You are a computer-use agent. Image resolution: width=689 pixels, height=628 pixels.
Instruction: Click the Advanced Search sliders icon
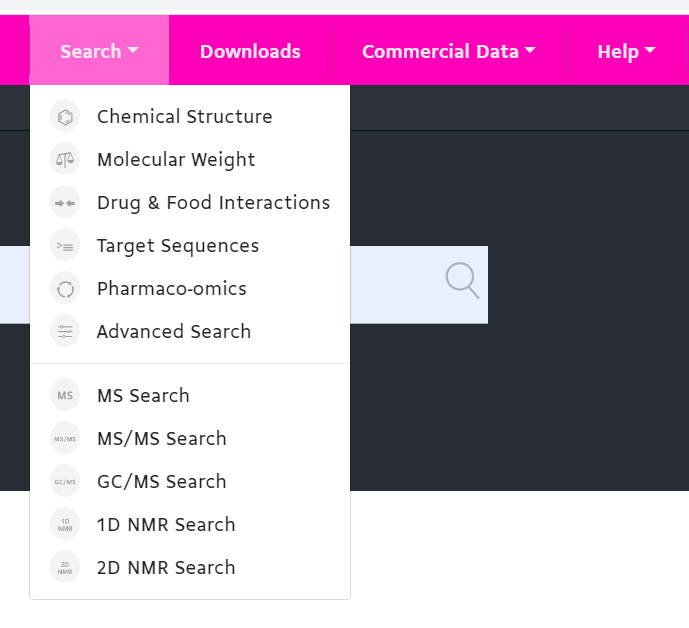(x=65, y=332)
